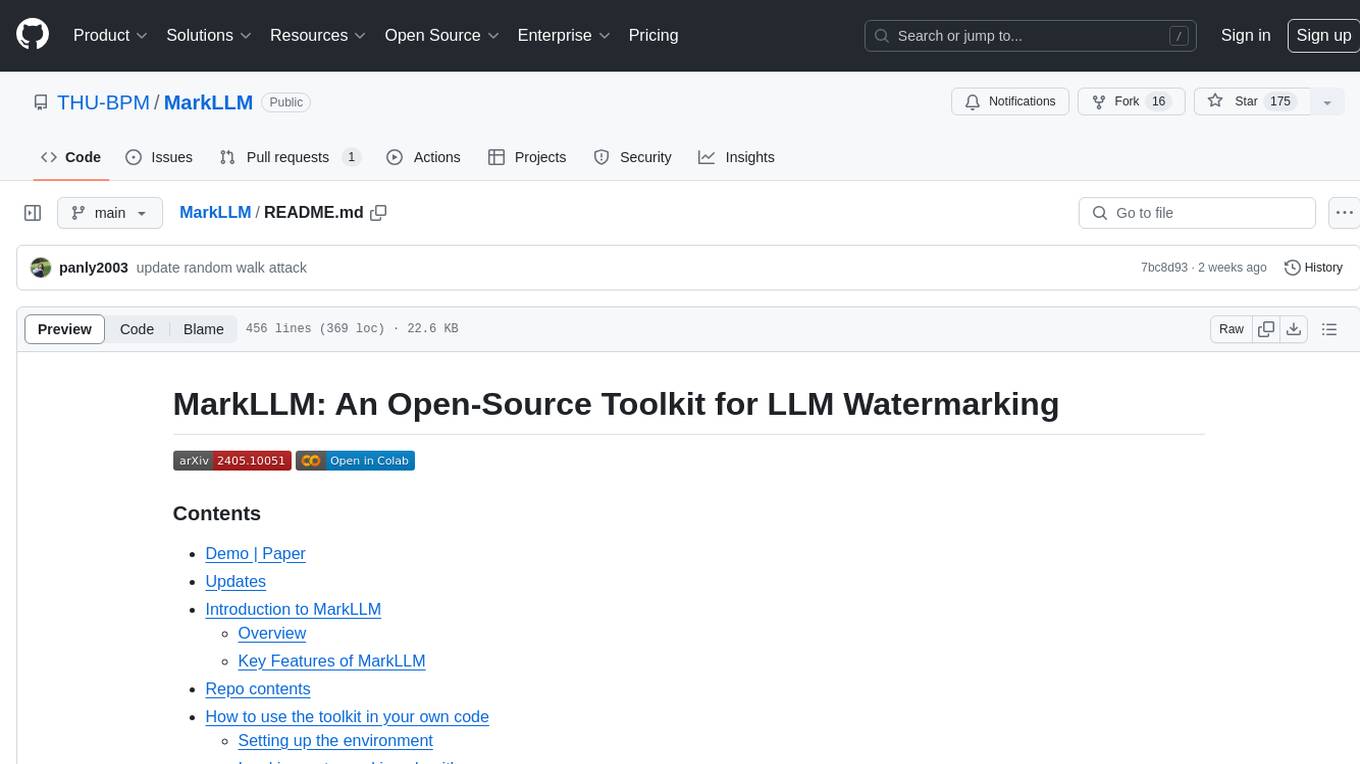The image size is (1360, 764).
Task: Copy raw file contents icon
Action: pyautogui.click(x=1266, y=329)
